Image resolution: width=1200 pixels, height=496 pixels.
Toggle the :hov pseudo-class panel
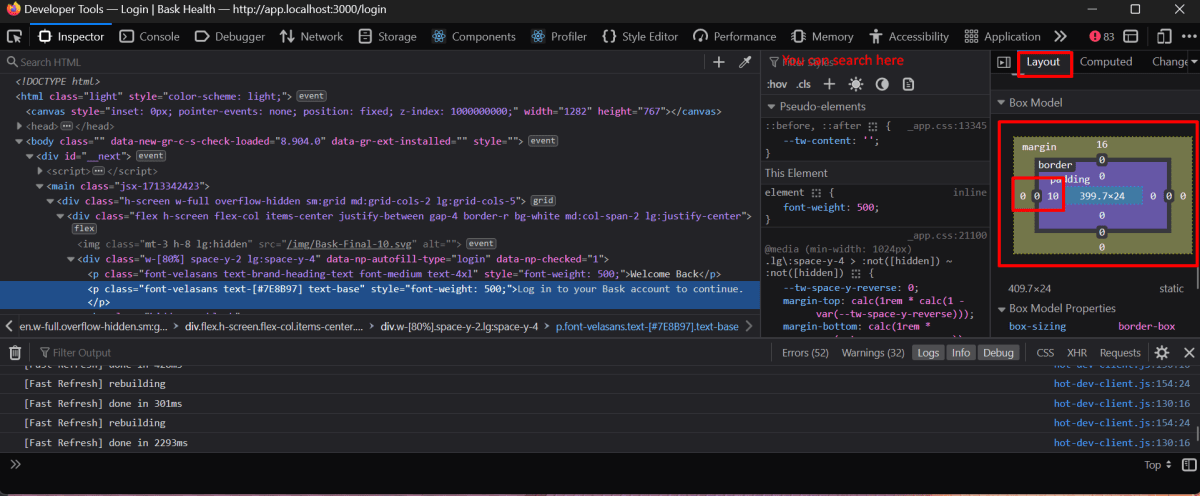(x=777, y=84)
